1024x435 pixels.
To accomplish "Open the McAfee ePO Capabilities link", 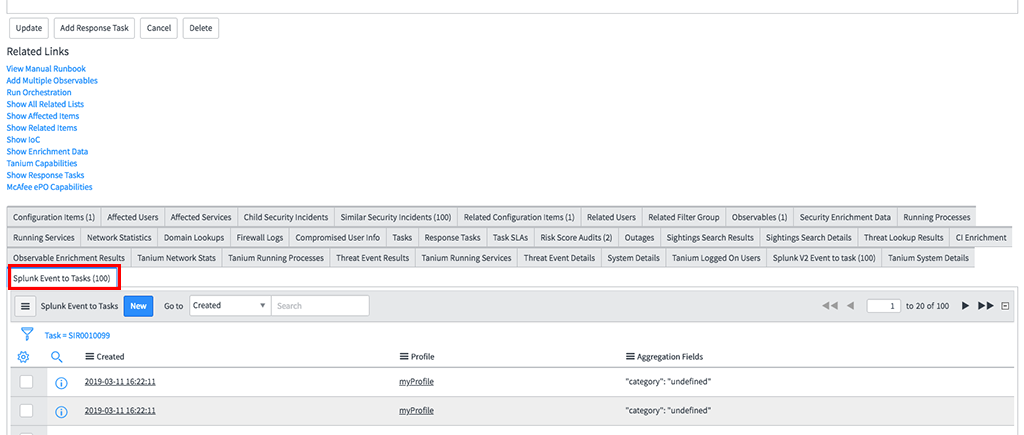I will tap(50, 187).
